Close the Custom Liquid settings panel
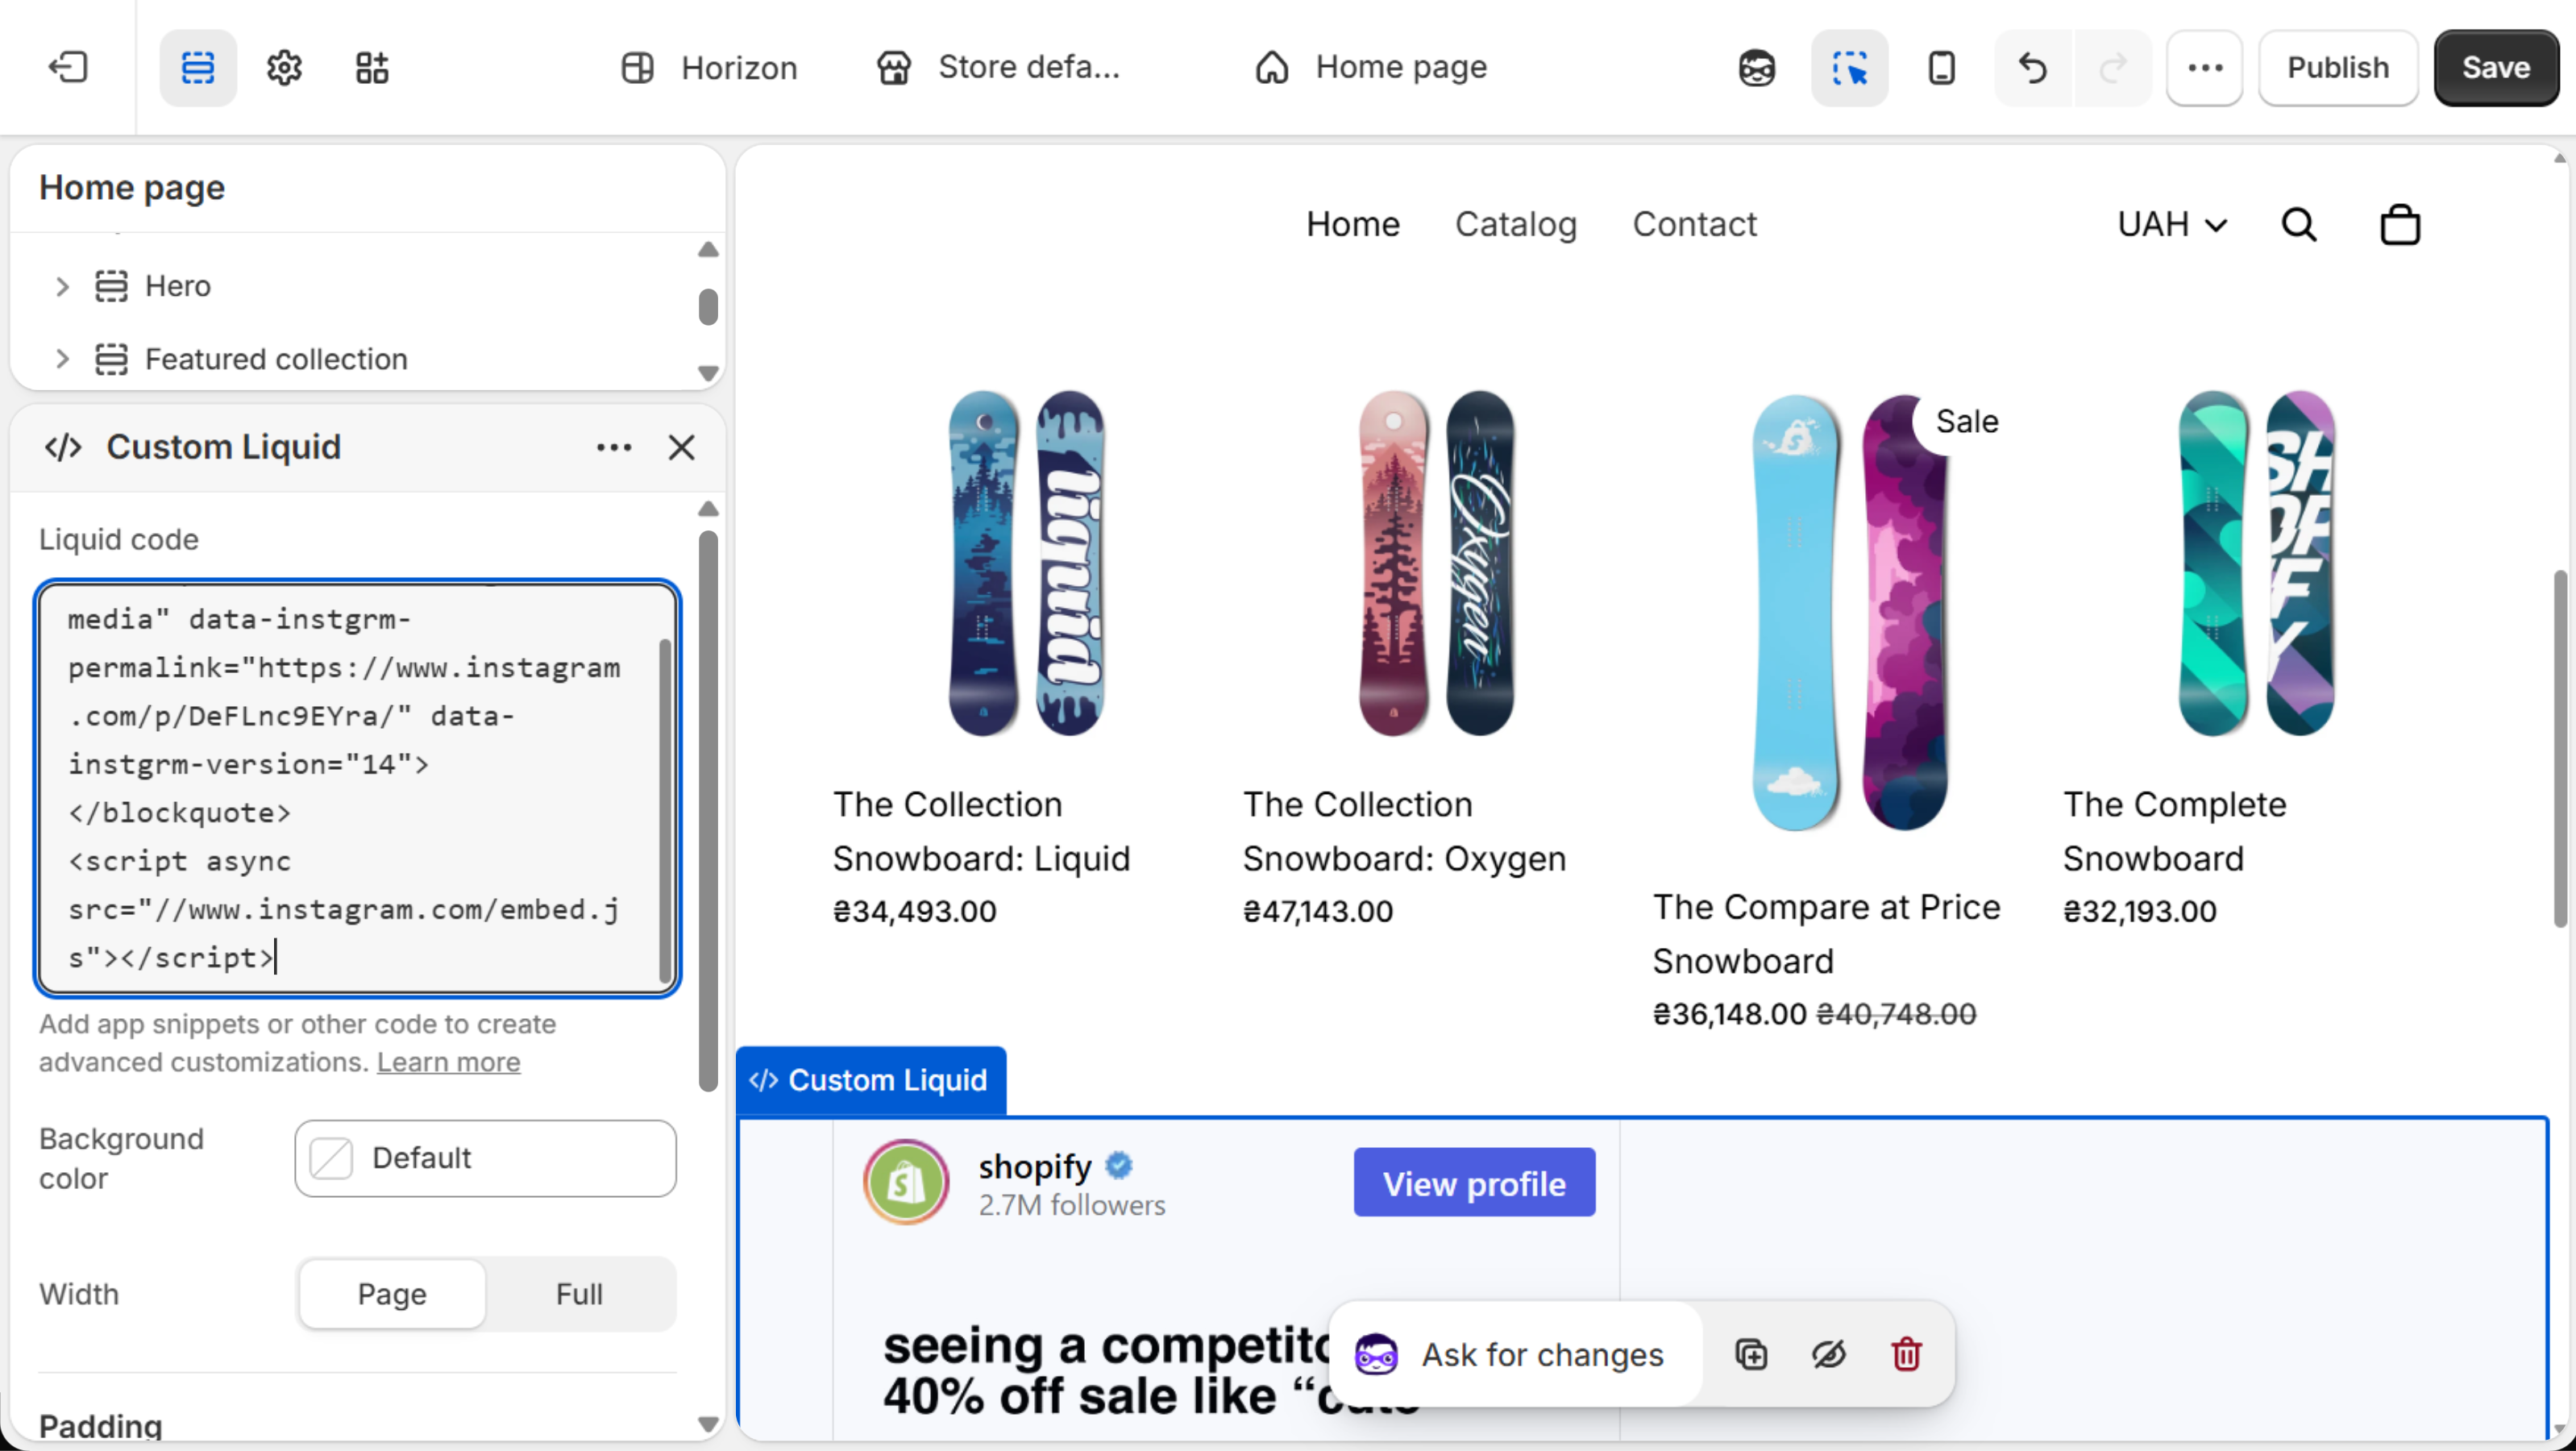This screenshot has width=2576, height=1451. point(682,447)
